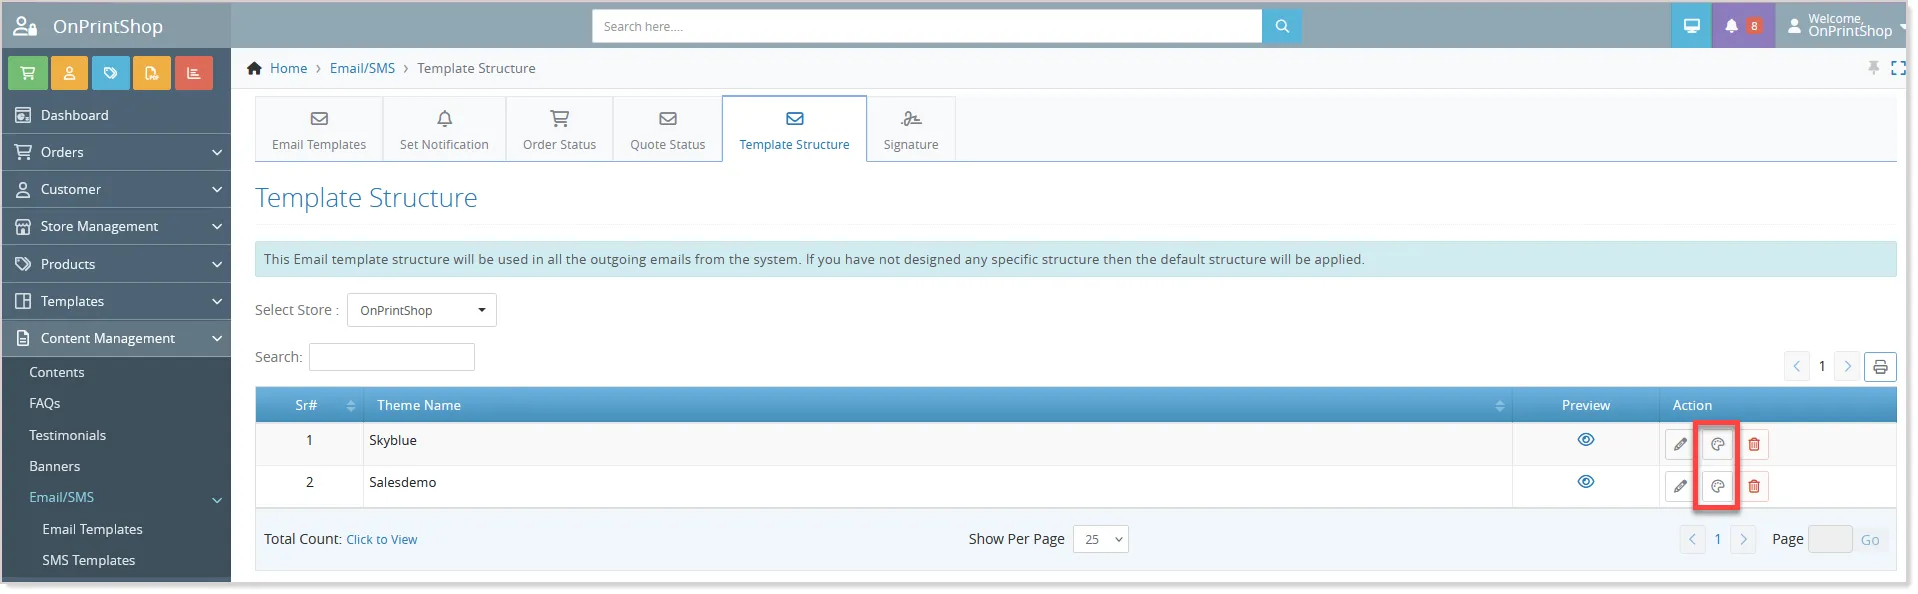Image resolution: width=1918 pixels, height=594 pixels.
Task: Edit the Salesdemo theme with pencil icon
Action: tap(1680, 486)
